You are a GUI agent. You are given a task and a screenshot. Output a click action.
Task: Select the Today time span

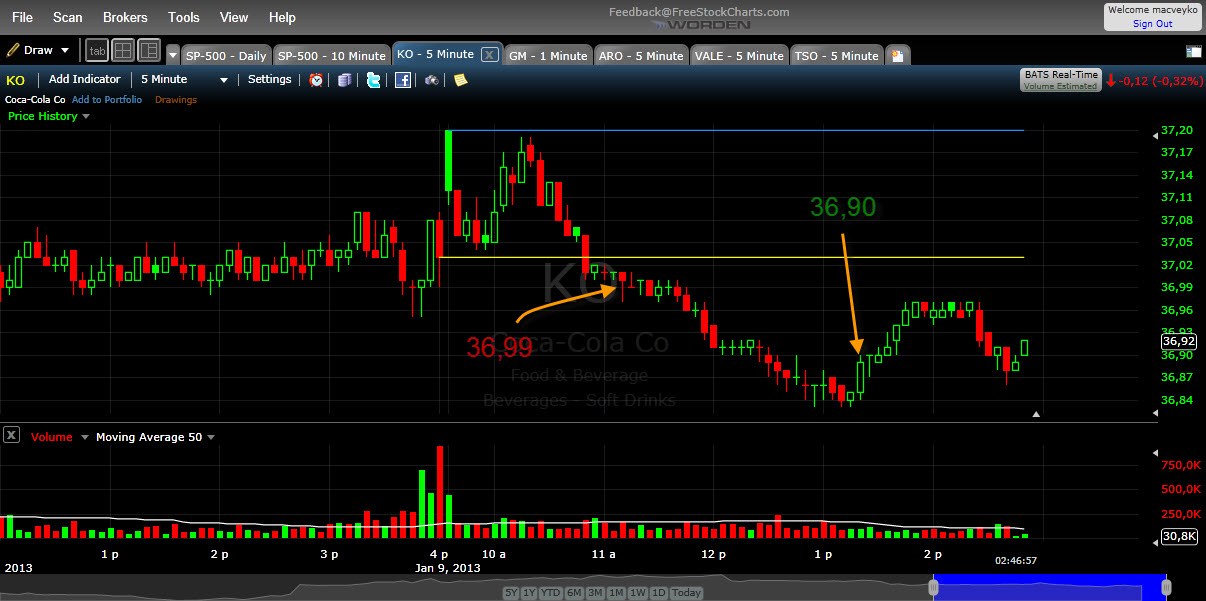(x=687, y=593)
